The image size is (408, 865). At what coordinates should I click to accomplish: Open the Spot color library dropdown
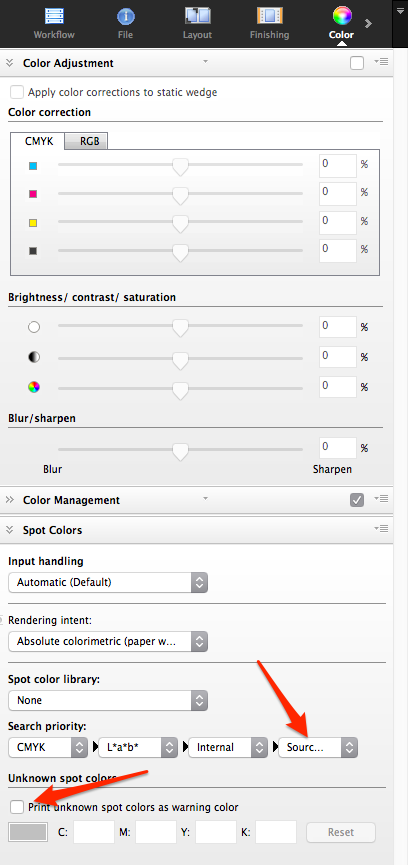[108, 700]
